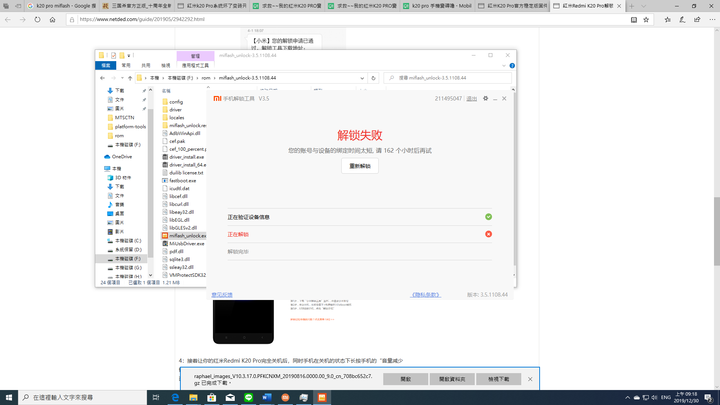Select cef.pak in file list
Viewport: 720px width, 405px height.
point(174,141)
